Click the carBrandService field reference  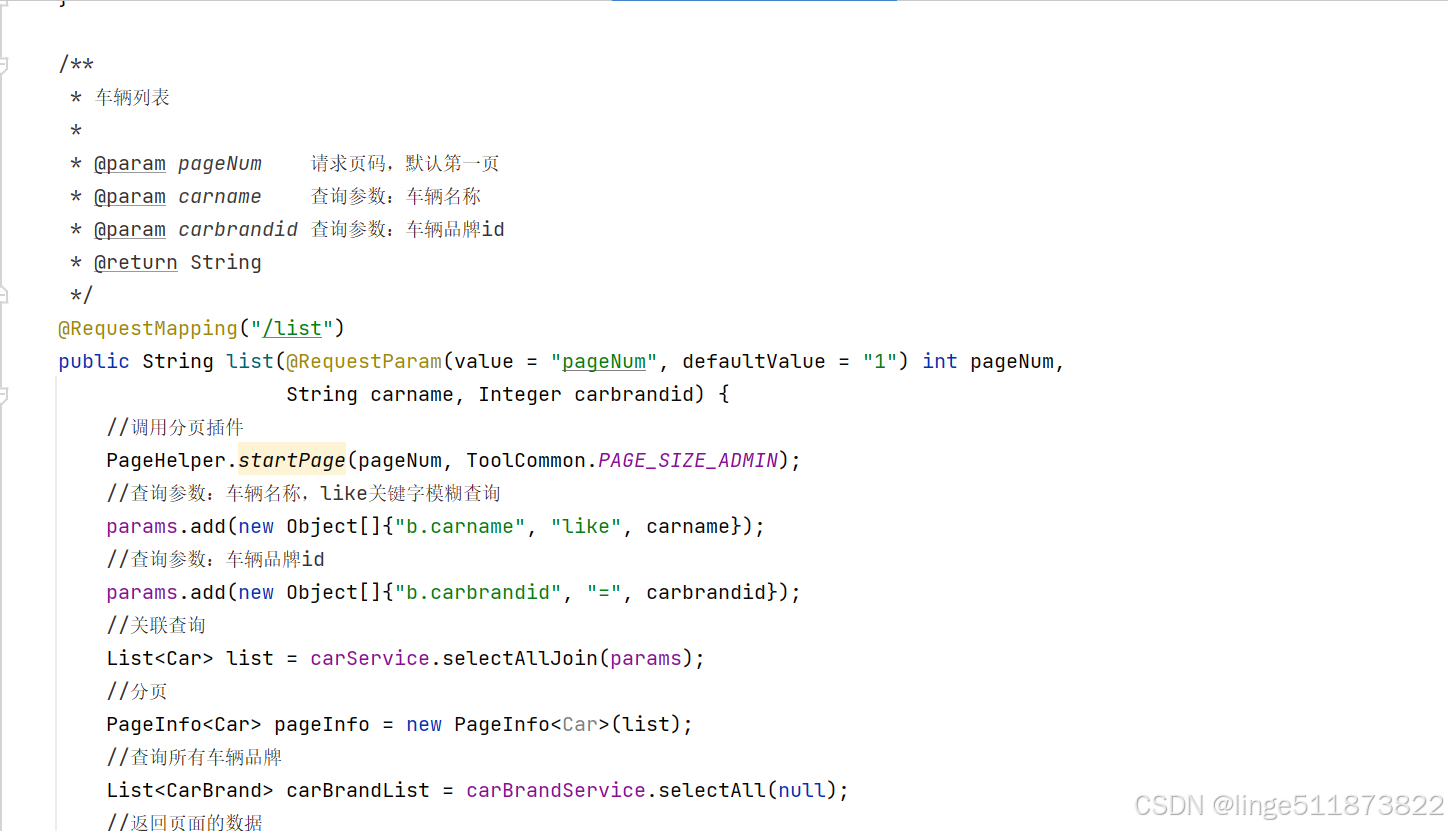pyautogui.click(x=556, y=790)
